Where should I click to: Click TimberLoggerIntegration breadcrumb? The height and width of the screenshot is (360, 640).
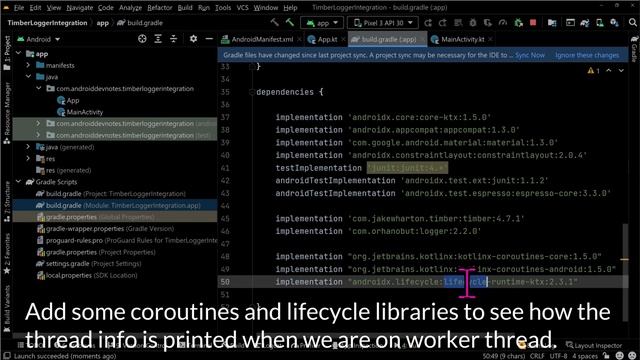click(47, 23)
